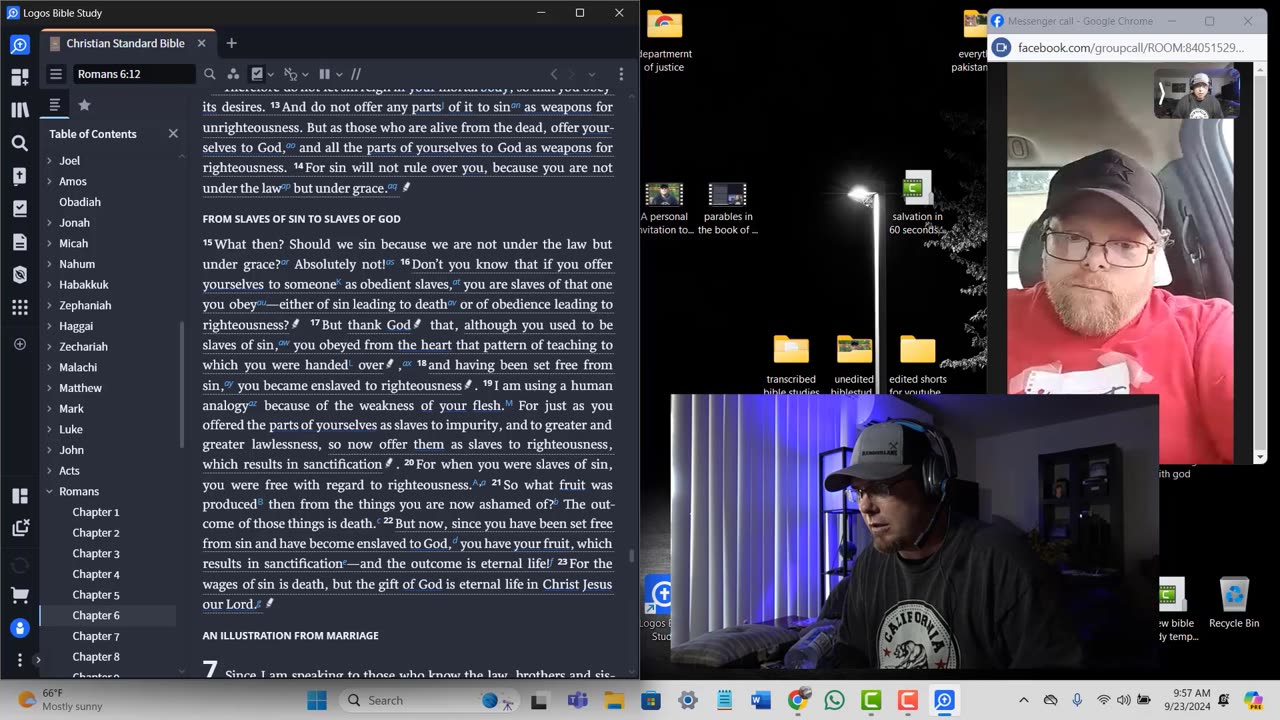
Task: Open the Library books icon in Logos
Action: pos(20,110)
